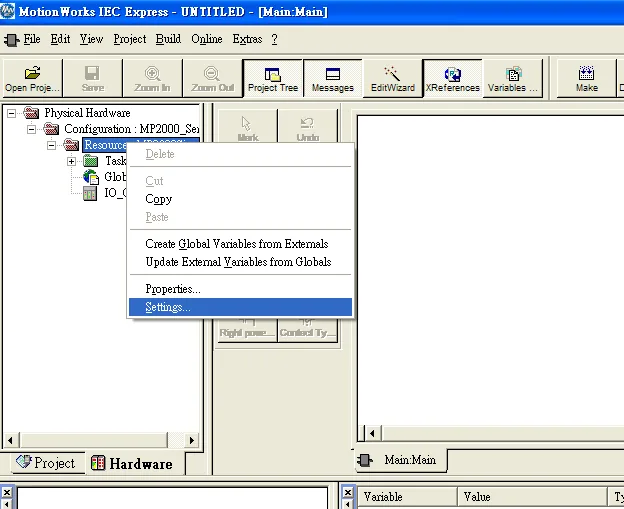Click the Make build icon
624x509 pixels.
point(587,78)
